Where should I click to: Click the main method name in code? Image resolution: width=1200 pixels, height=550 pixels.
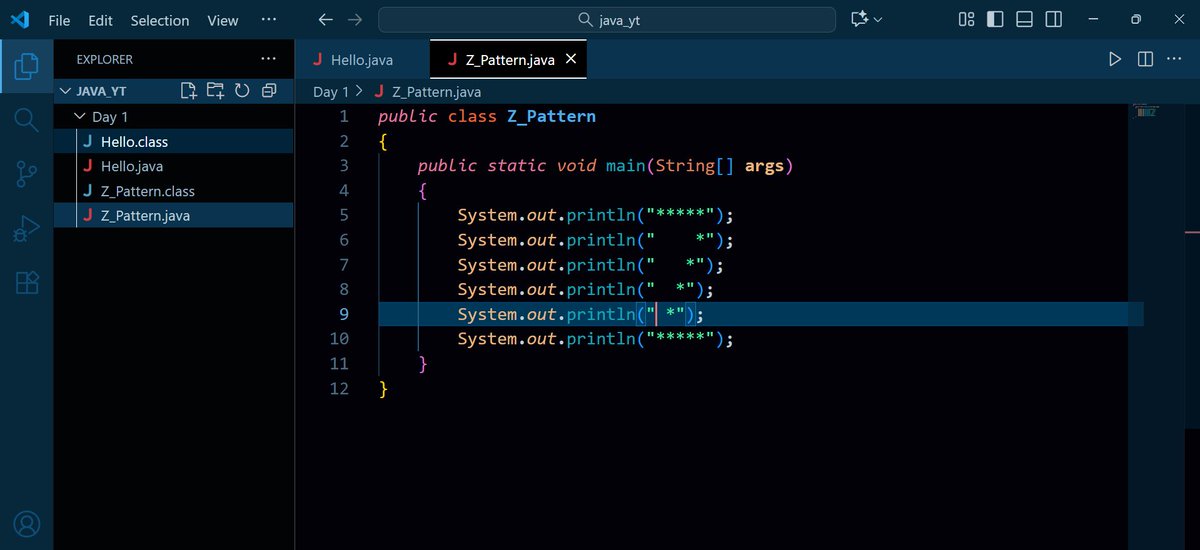pos(626,165)
